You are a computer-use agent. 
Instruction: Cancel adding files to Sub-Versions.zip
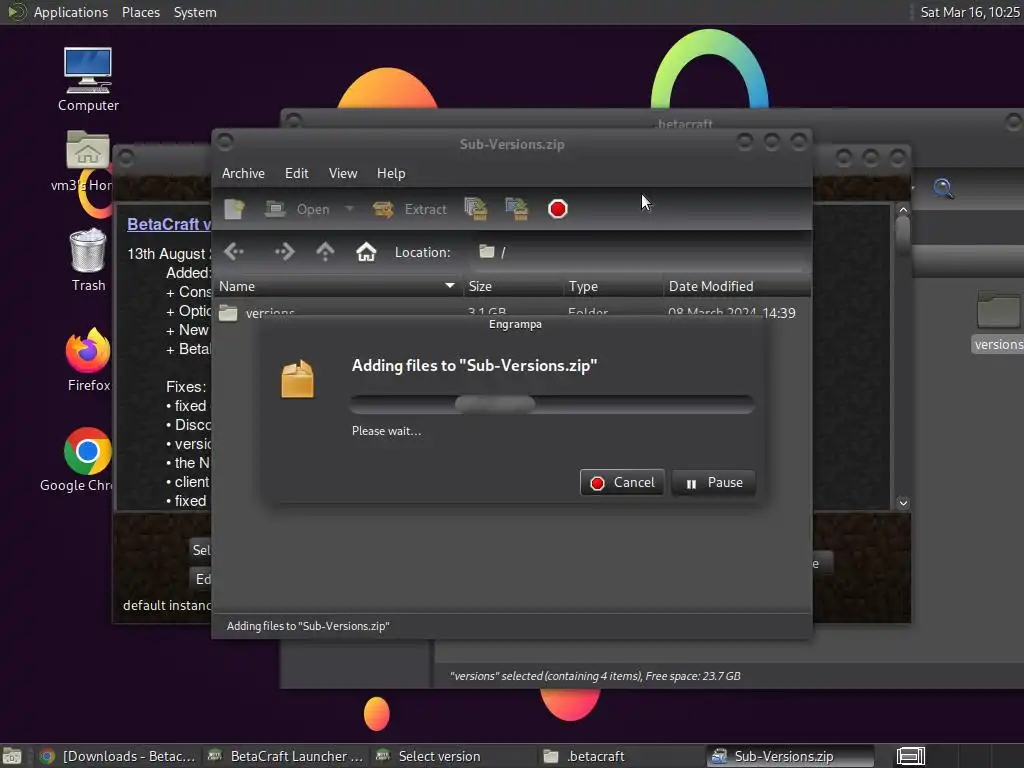pyautogui.click(x=622, y=483)
